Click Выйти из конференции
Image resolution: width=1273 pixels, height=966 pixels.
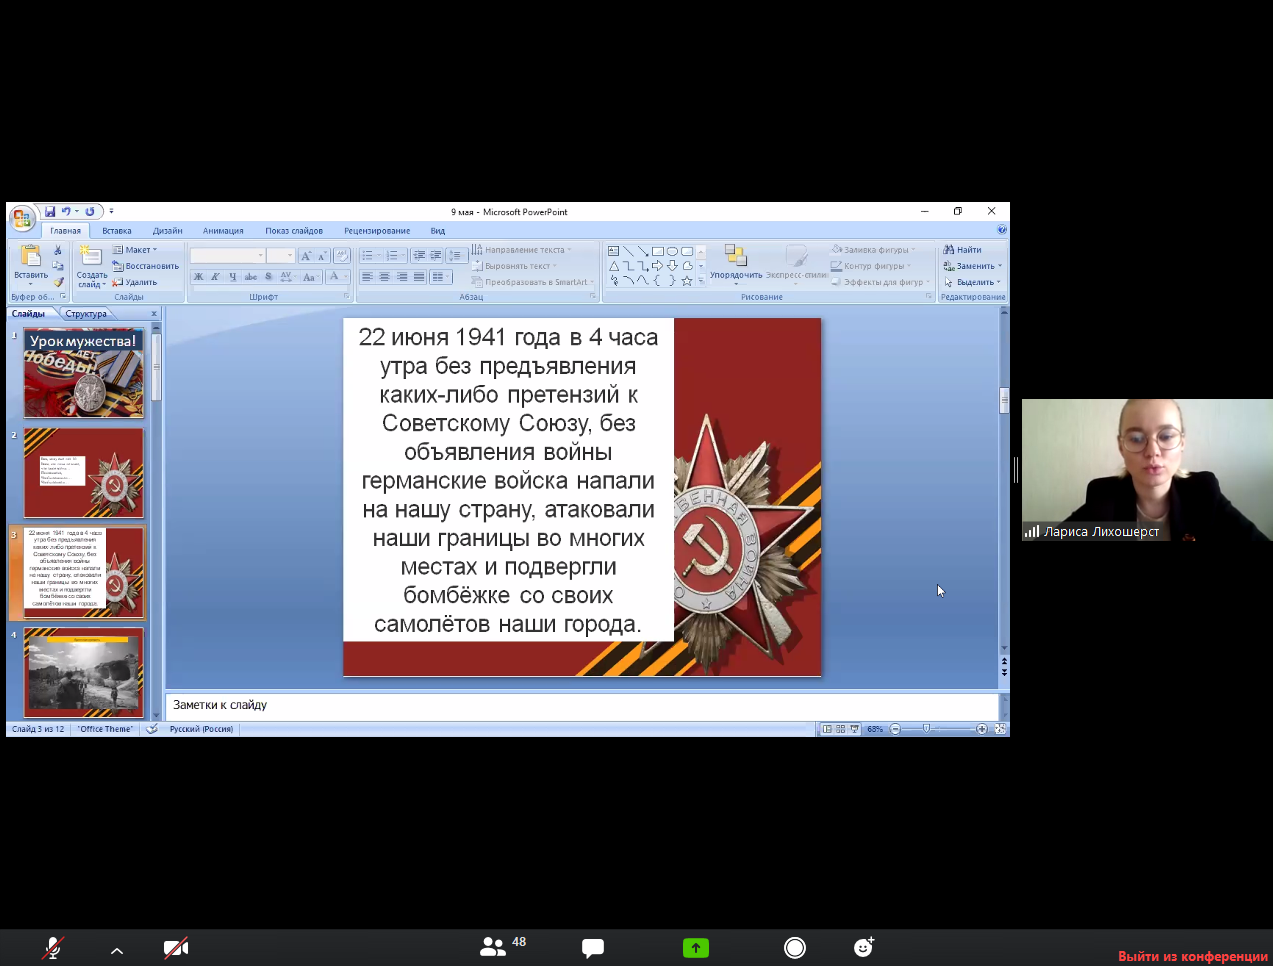point(1192,956)
